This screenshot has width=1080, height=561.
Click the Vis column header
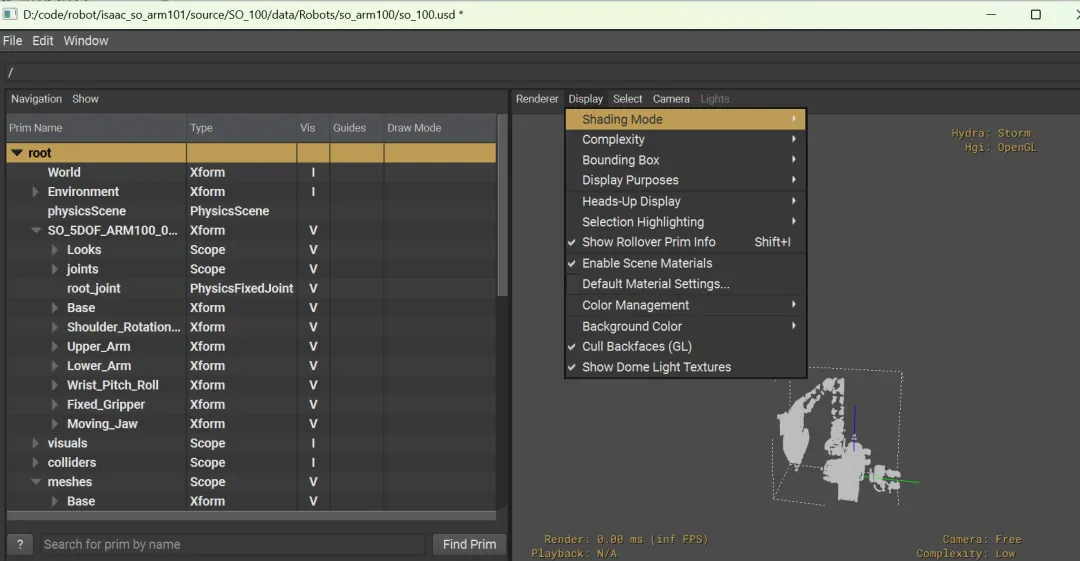(313, 128)
